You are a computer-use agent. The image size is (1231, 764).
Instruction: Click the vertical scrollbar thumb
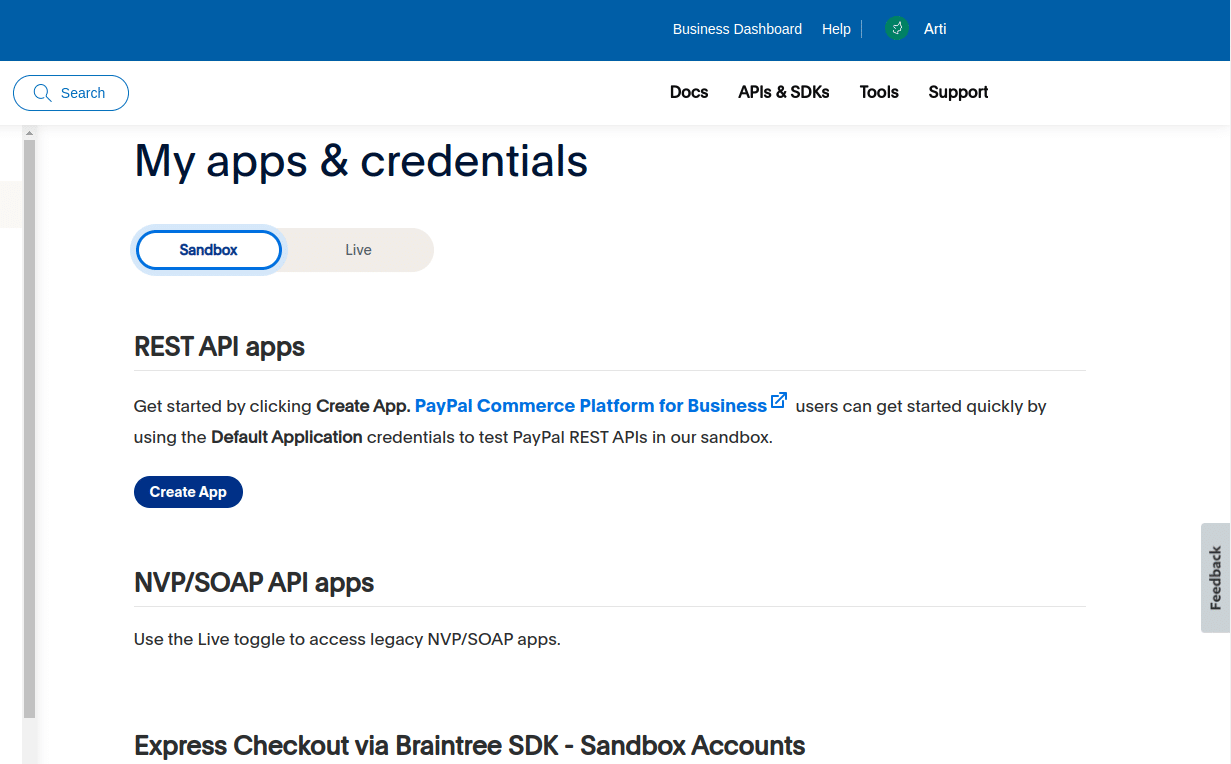(x=29, y=420)
